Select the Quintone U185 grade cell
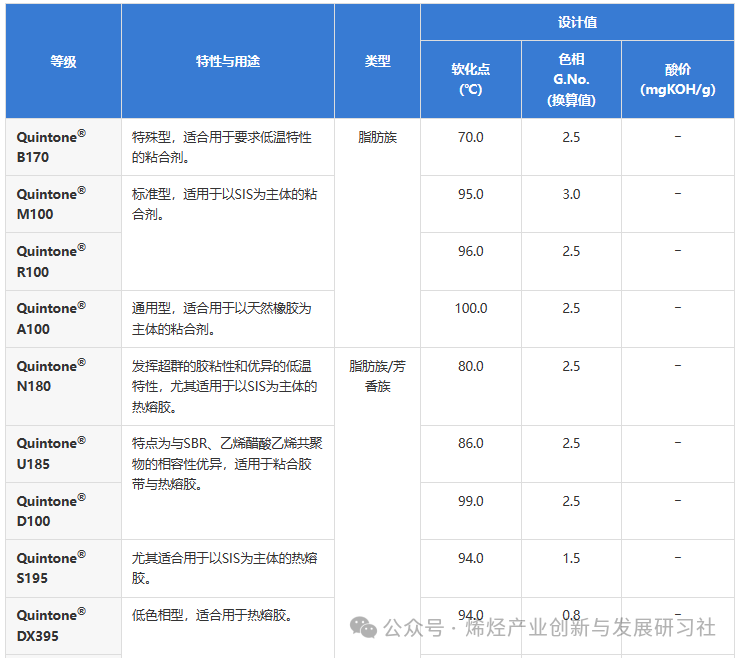 (x=63, y=454)
